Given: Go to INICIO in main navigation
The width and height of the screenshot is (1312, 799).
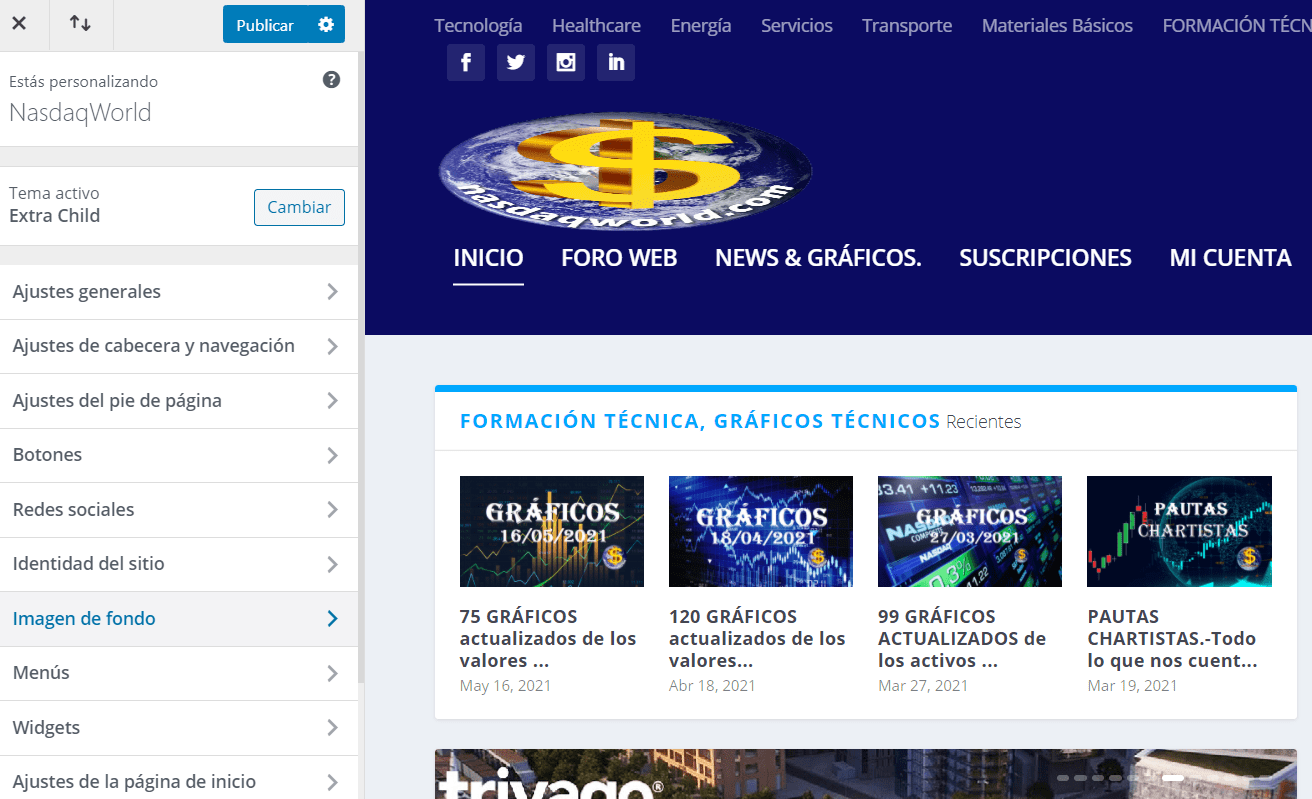Looking at the screenshot, I should 488,258.
